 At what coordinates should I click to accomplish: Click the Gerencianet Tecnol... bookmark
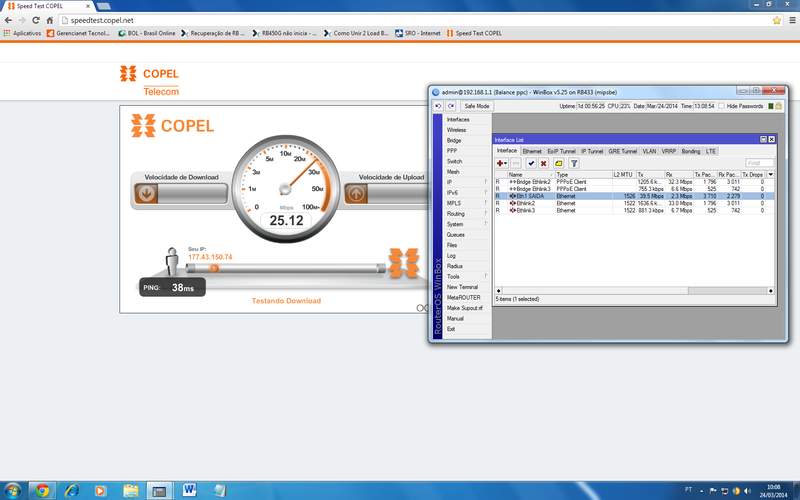point(78,33)
